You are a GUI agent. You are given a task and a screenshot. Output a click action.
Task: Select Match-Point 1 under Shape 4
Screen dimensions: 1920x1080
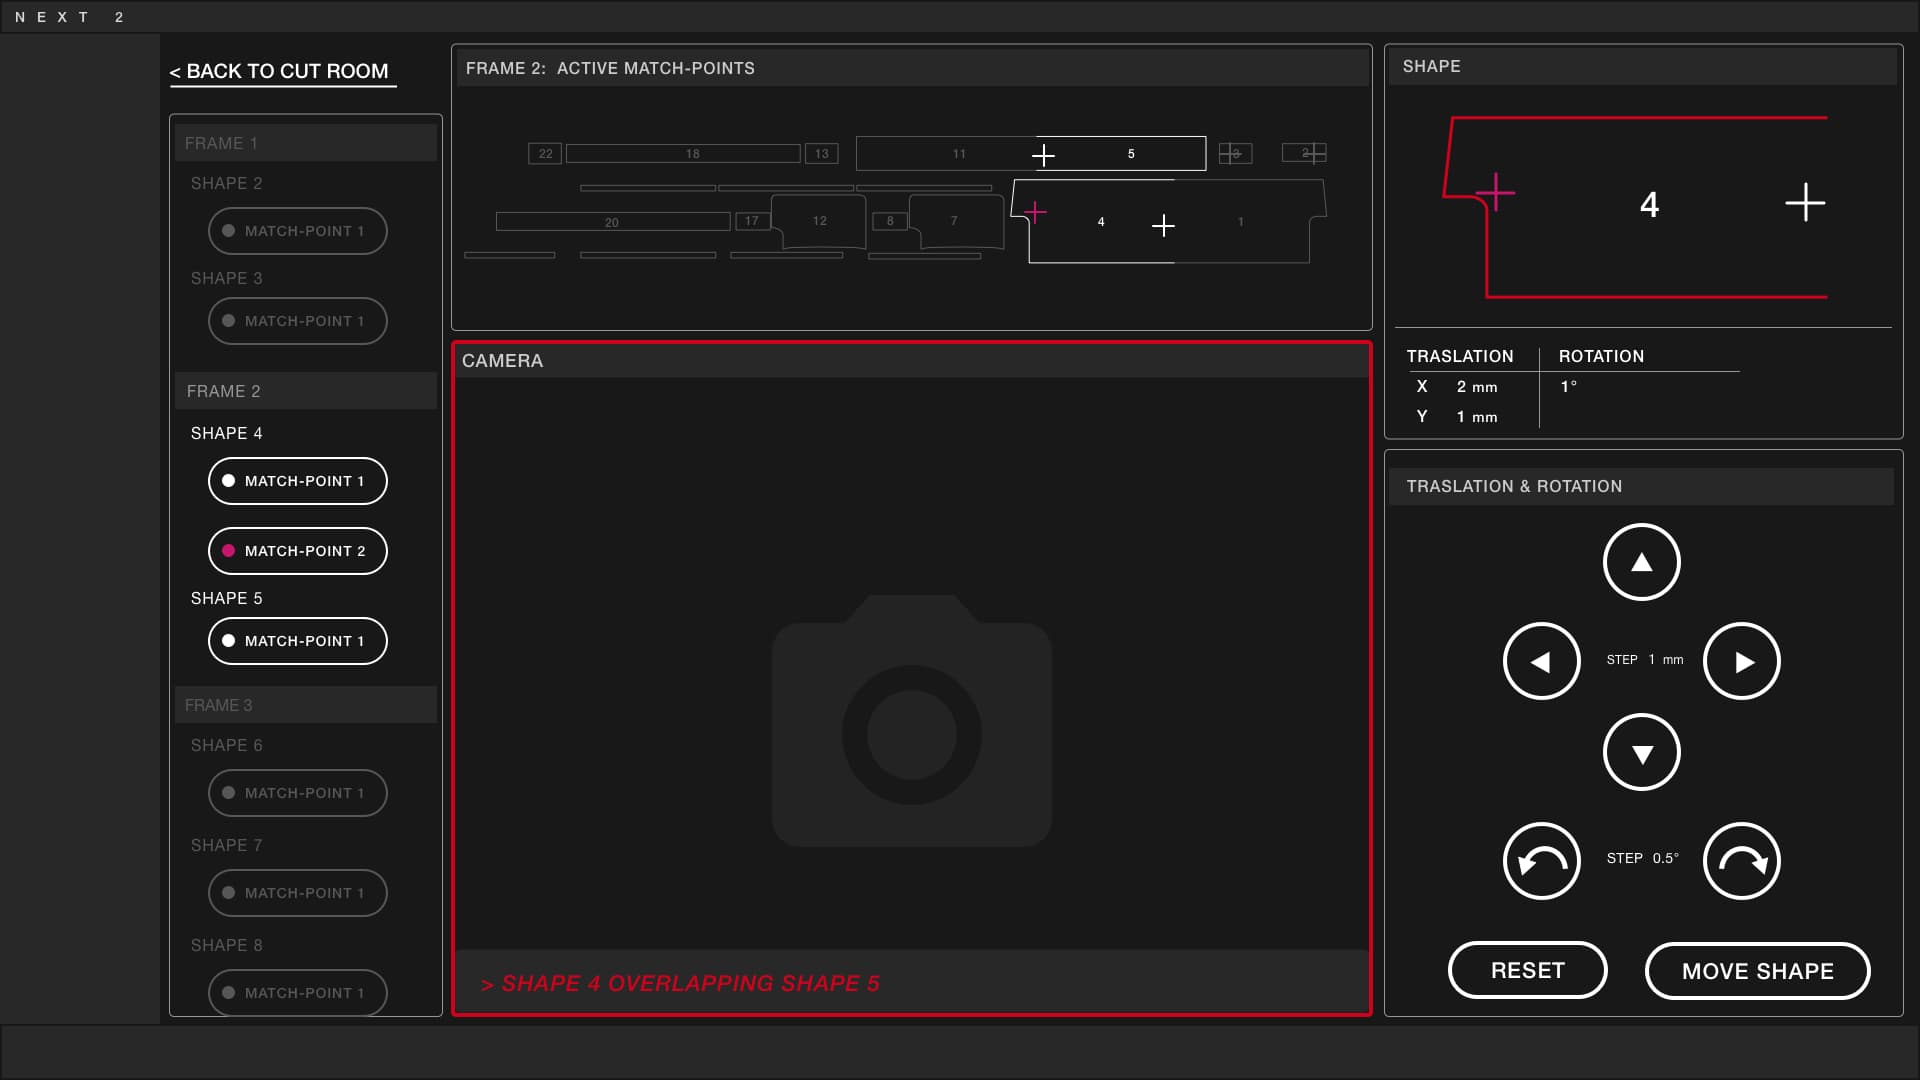[298, 481]
